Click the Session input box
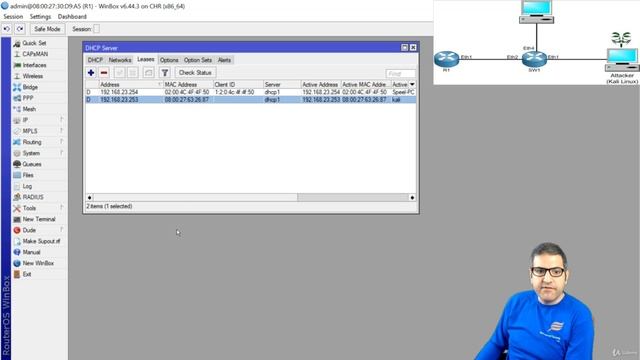The height and width of the screenshot is (360, 640). tap(96, 29)
